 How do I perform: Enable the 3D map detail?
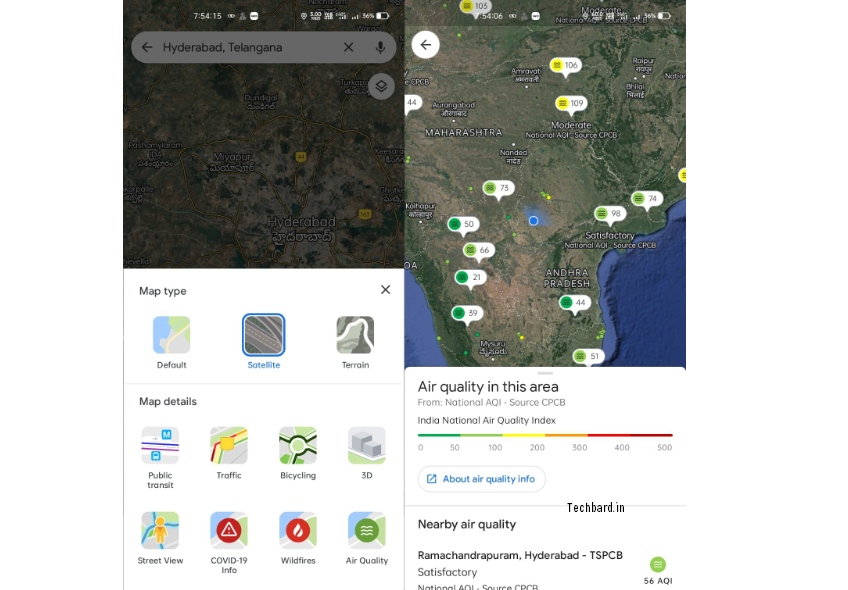(367, 453)
